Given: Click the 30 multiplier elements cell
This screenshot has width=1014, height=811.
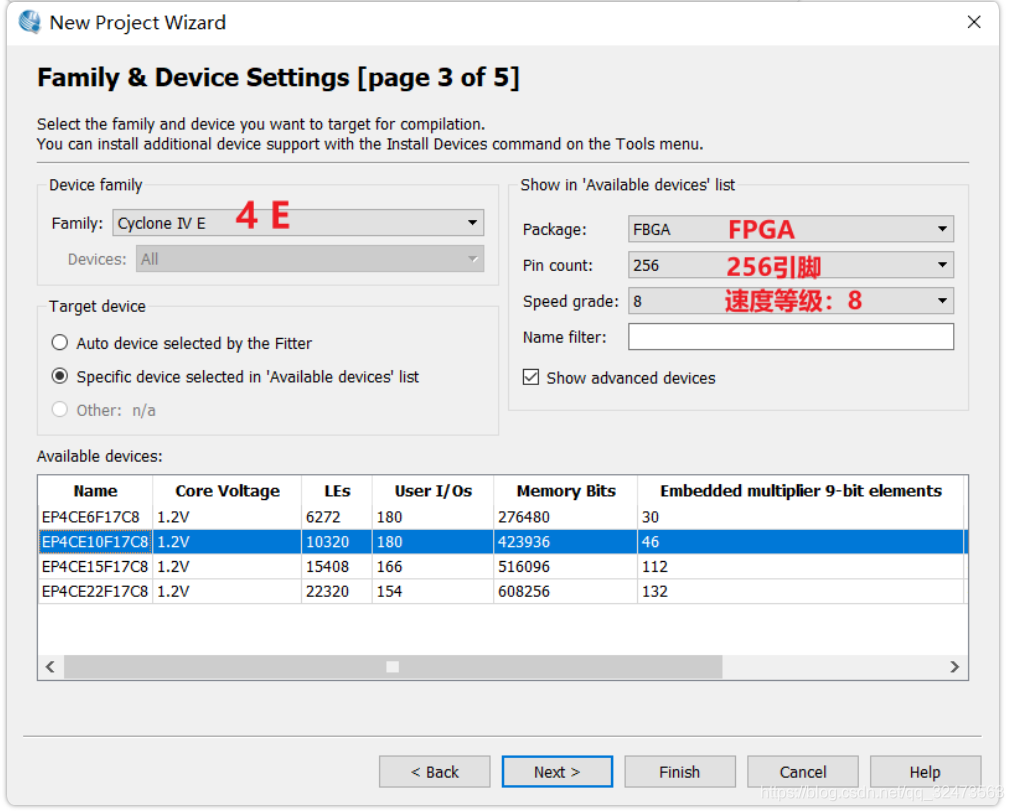Looking at the screenshot, I should pos(801,517).
